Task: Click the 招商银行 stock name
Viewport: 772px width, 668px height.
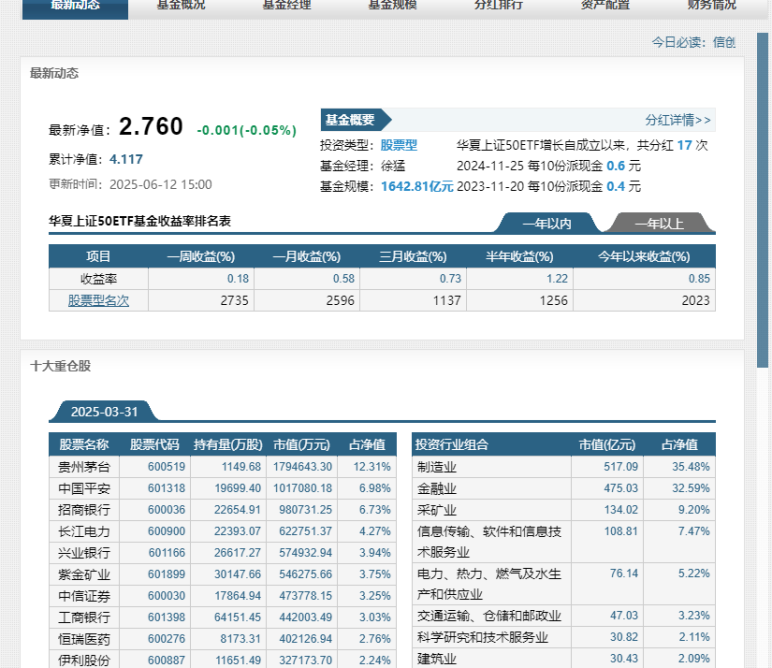Action: [x=84, y=509]
